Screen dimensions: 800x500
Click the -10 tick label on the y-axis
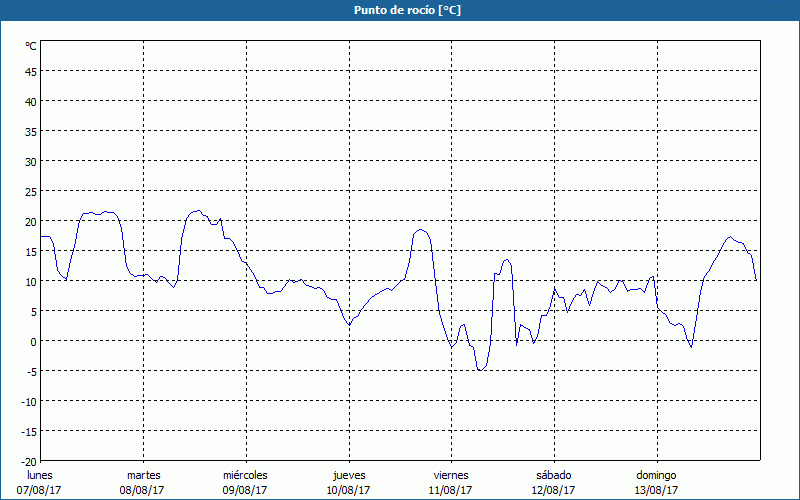[x=28, y=401]
